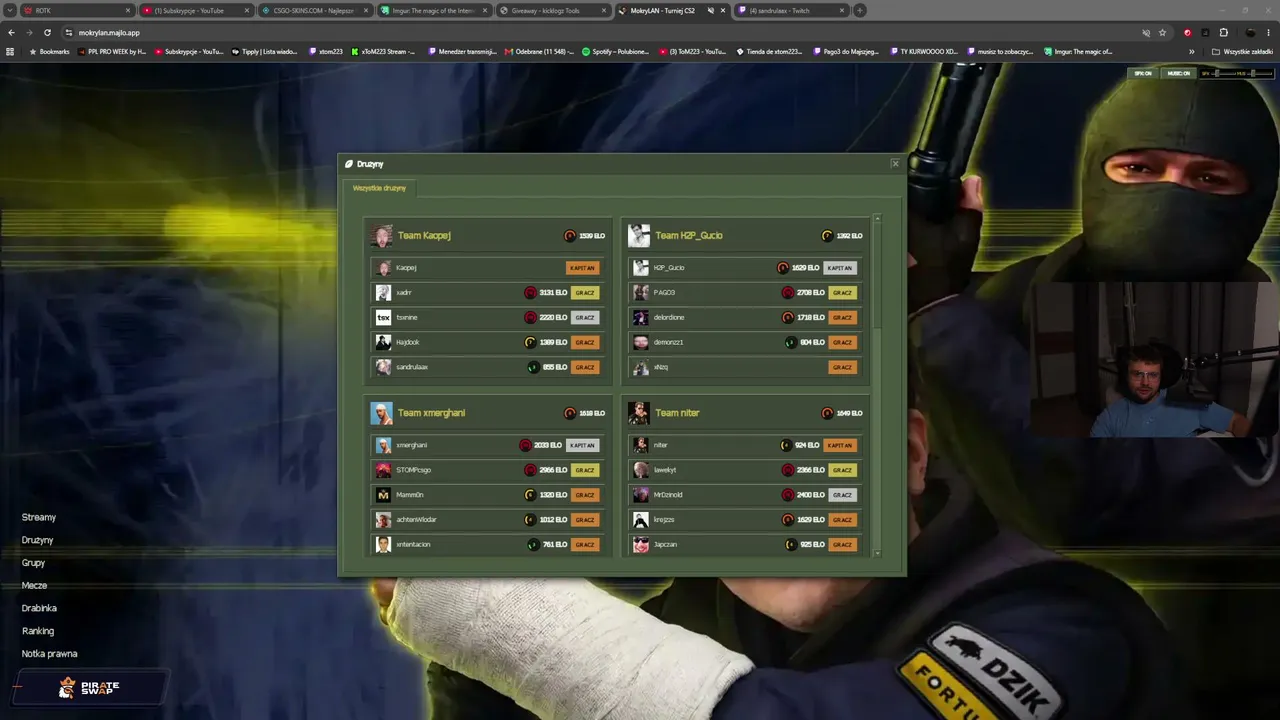Viewport: 1280px width, 720px height.
Task: Click the rank icon beside MrDzinold's 2400 ELO
Action: coord(788,495)
